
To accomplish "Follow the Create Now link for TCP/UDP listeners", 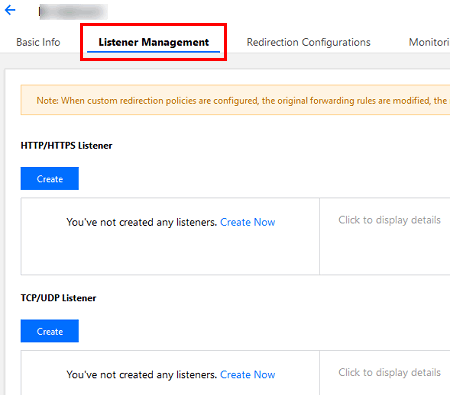I will pyautogui.click(x=248, y=374).
